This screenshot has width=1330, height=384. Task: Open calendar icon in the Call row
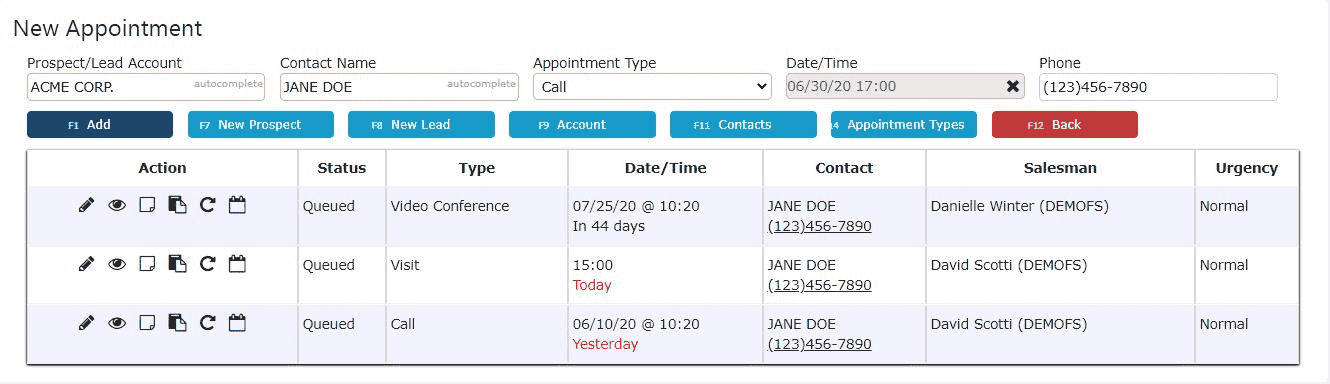coord(237,323)
